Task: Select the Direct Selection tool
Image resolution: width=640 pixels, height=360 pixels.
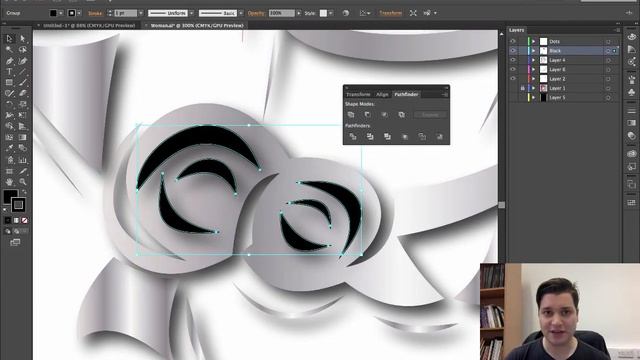Action: (22, 39)
